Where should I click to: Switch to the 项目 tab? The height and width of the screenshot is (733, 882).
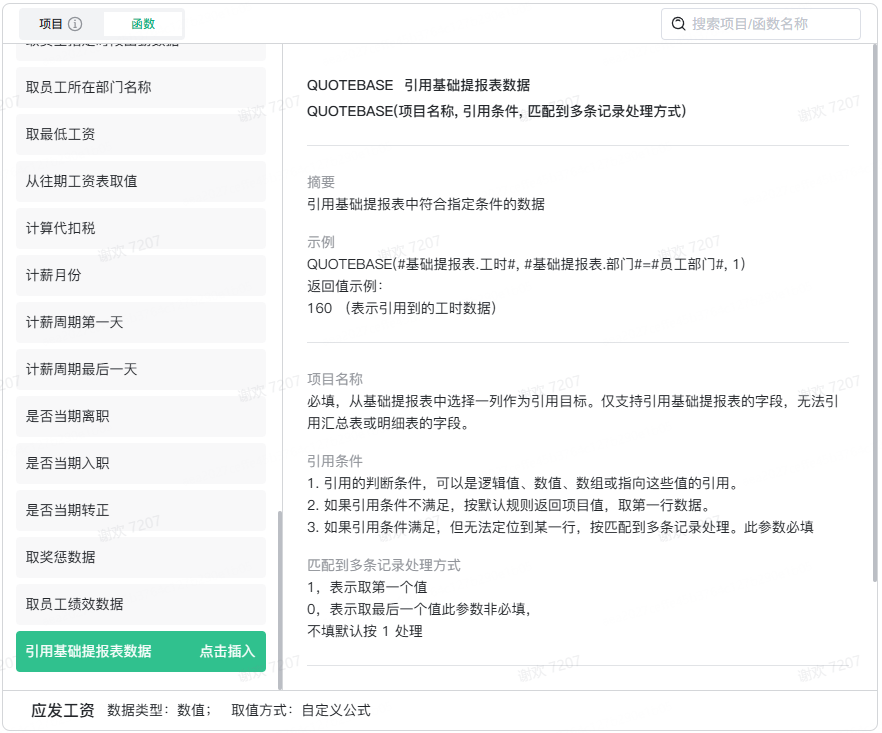click(x=50, y=24)
